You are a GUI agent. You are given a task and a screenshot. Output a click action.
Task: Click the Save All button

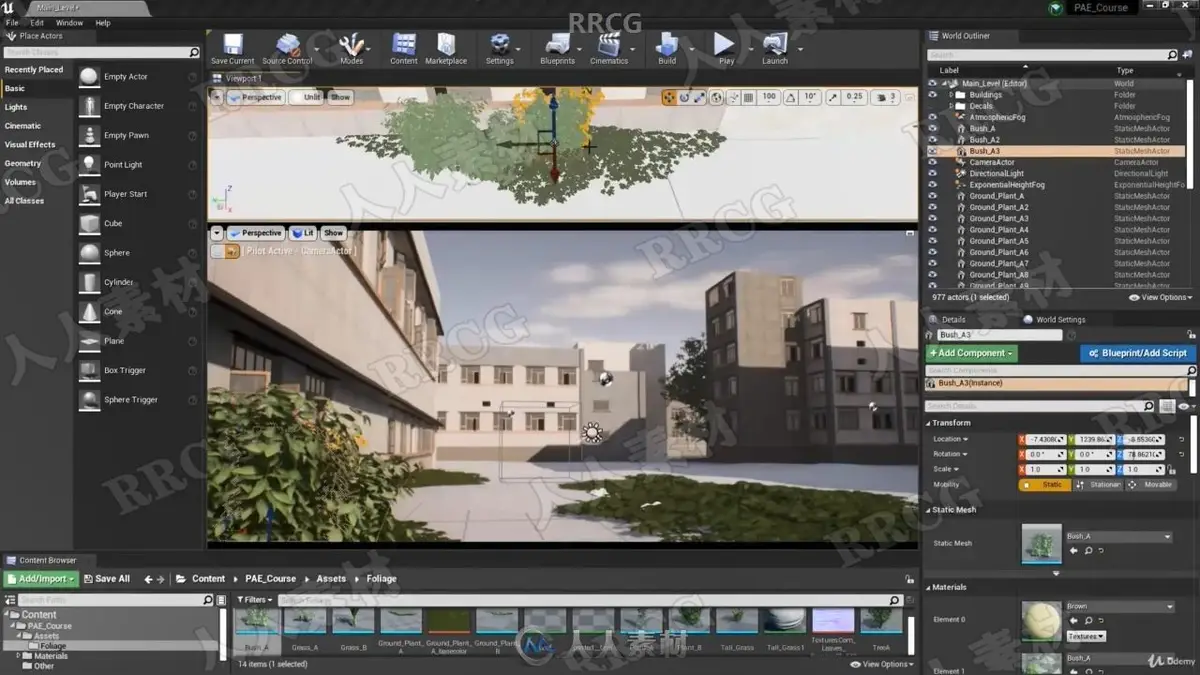coord(106,579)
